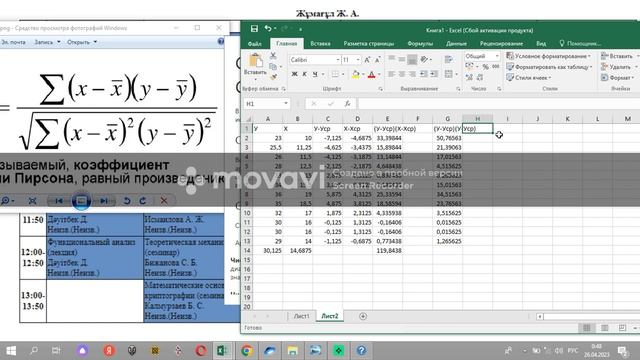Click in the Excel formula bar
Screen dimensions: 640x360
coord(498,104)
